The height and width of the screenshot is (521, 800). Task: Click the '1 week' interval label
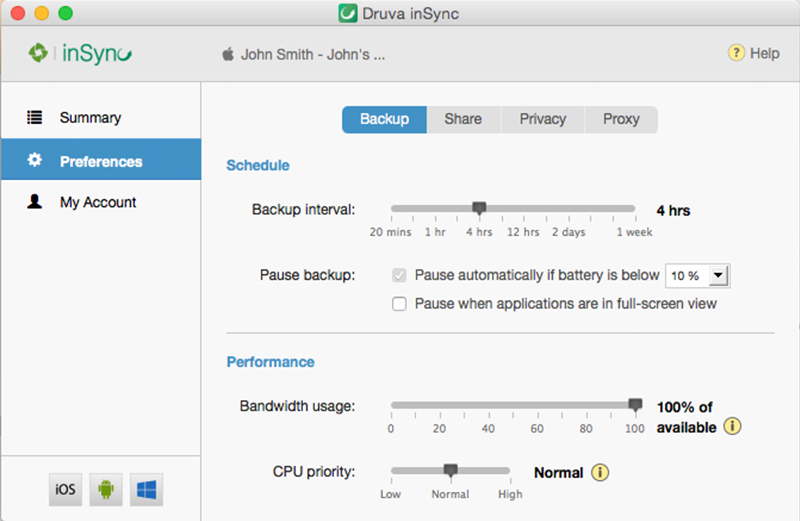[634, 232]
